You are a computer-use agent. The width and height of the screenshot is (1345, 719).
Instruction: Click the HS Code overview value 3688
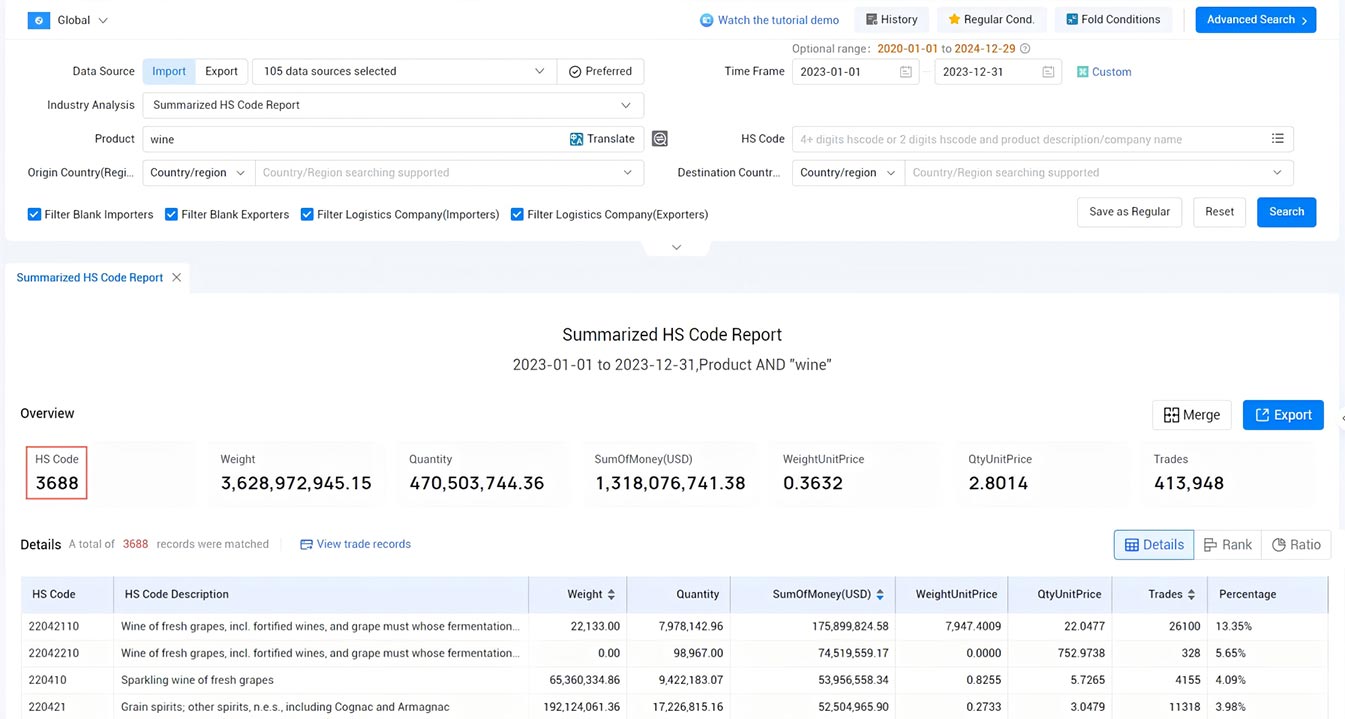(57, 483)
